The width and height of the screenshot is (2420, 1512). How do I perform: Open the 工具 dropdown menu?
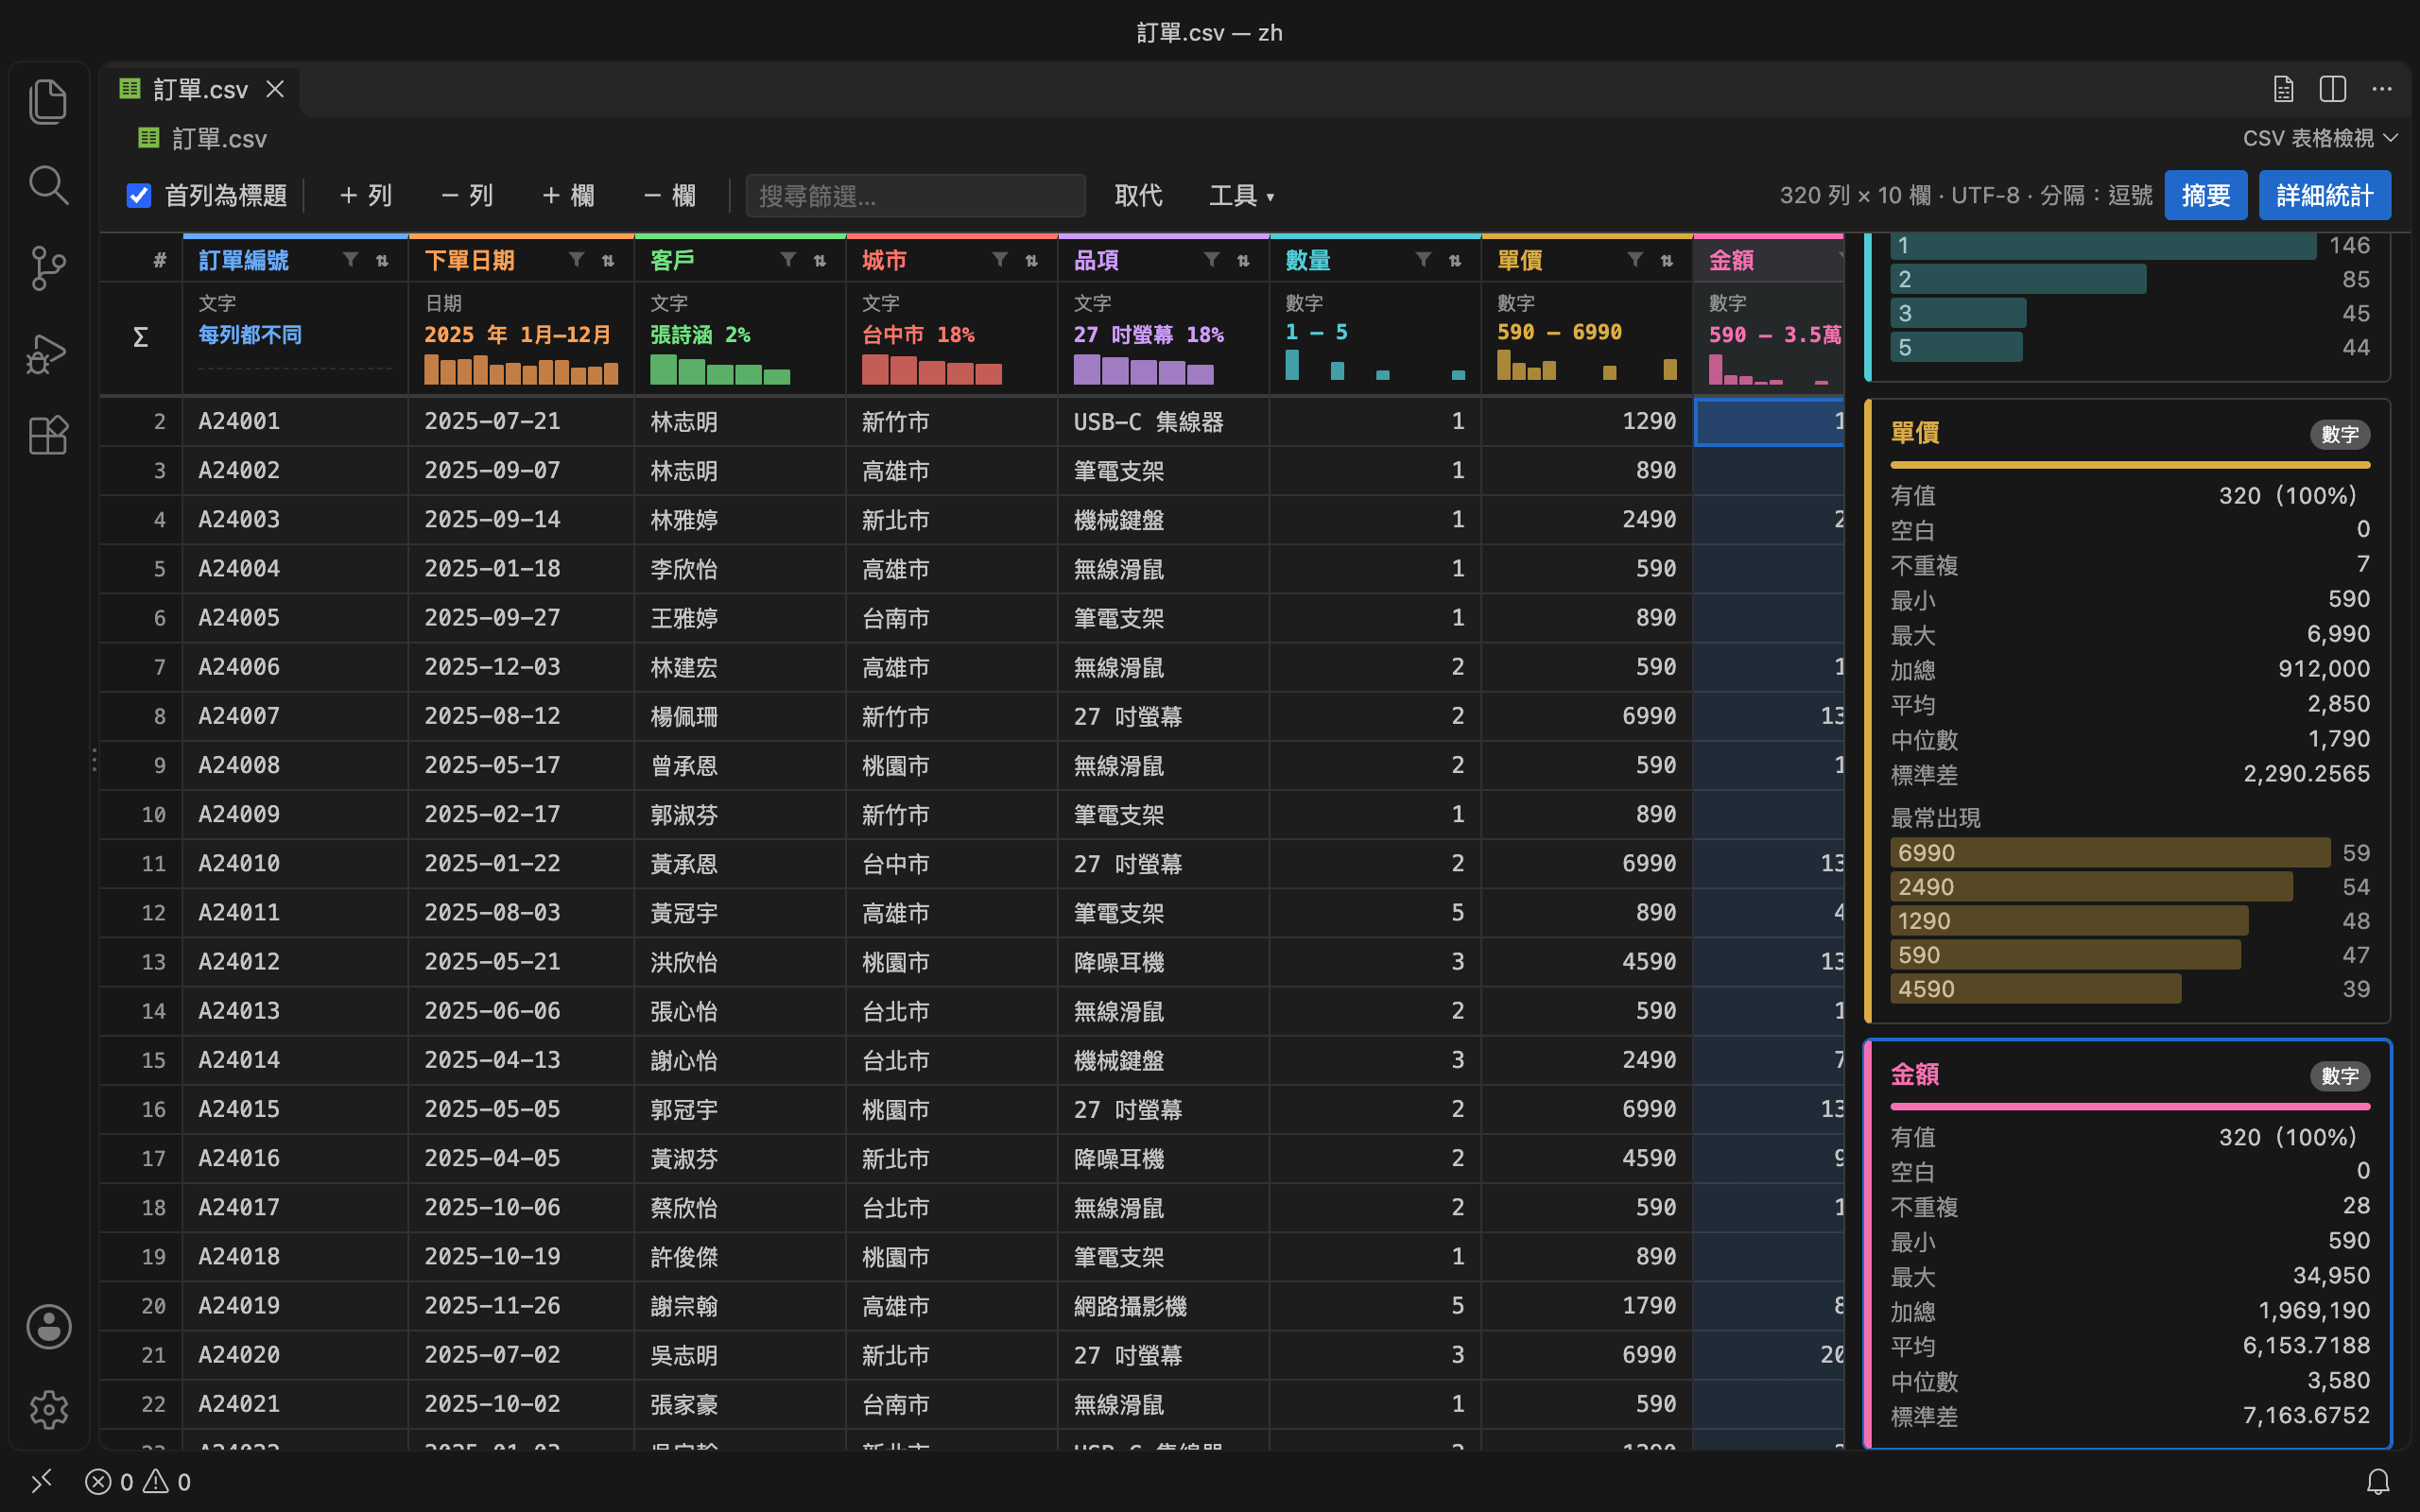(x=1241, y=195)
